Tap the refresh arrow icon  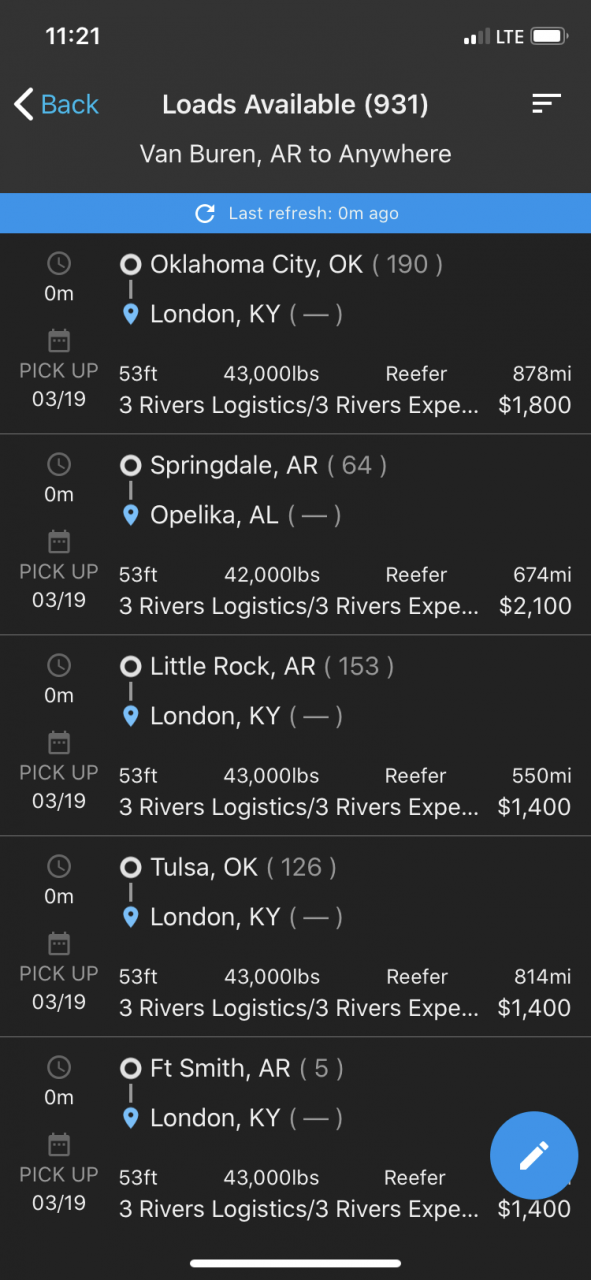(205, 213)
